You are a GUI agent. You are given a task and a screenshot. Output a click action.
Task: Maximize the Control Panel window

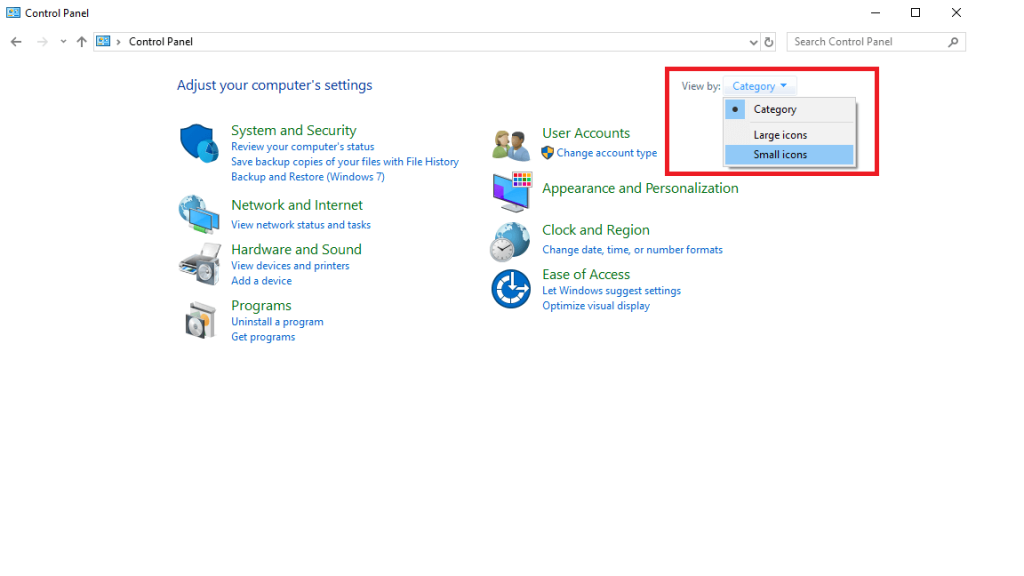(x=916, y=12)
